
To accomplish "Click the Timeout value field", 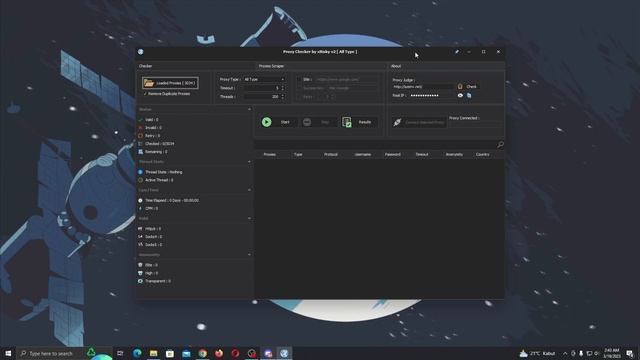I will tap(262, 88).
